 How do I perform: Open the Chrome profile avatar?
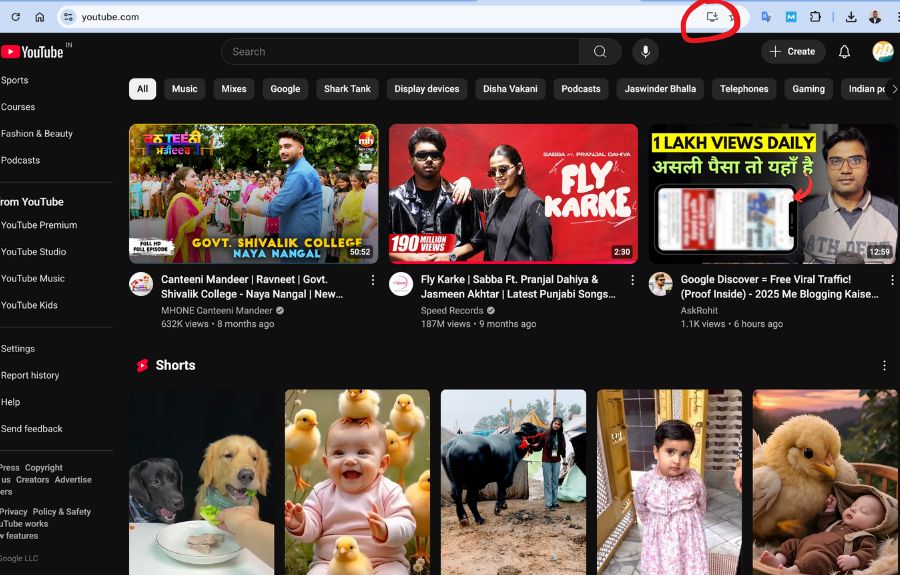(875, 17)
